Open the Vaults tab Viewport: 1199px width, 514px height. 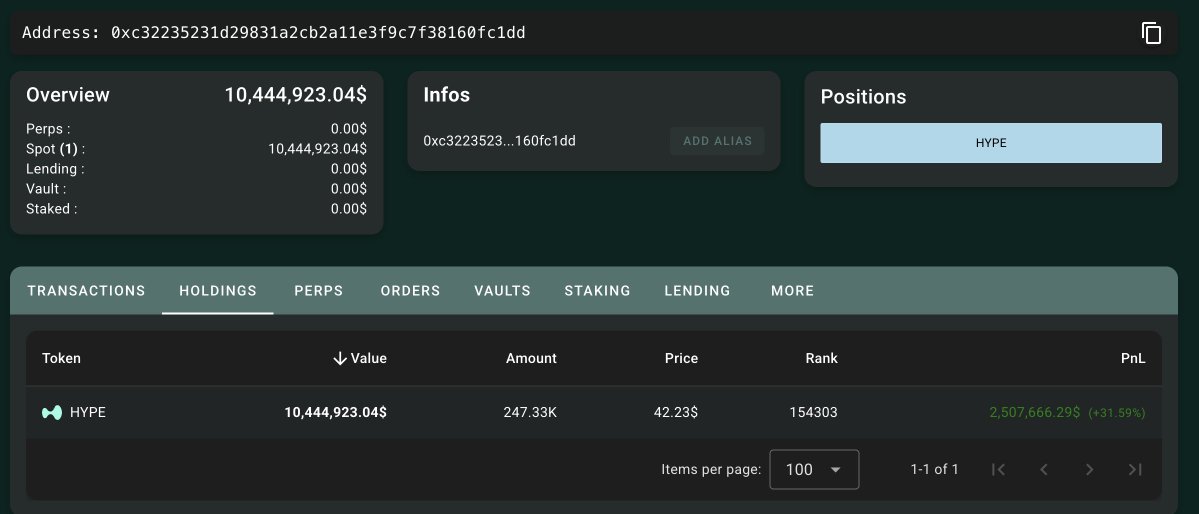pos(502,291)
